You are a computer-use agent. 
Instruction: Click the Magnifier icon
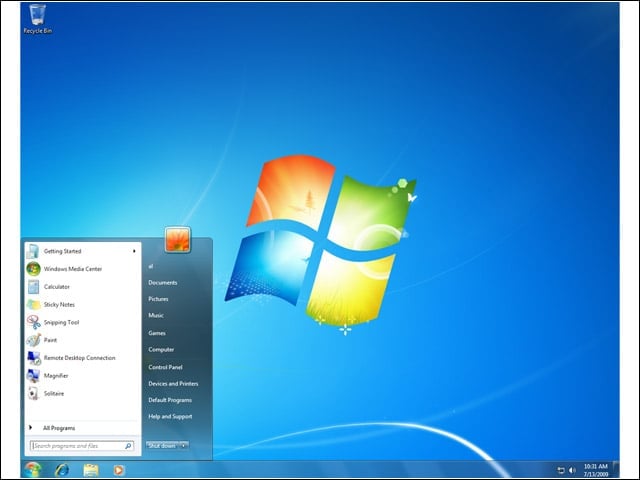coord(33,376)
